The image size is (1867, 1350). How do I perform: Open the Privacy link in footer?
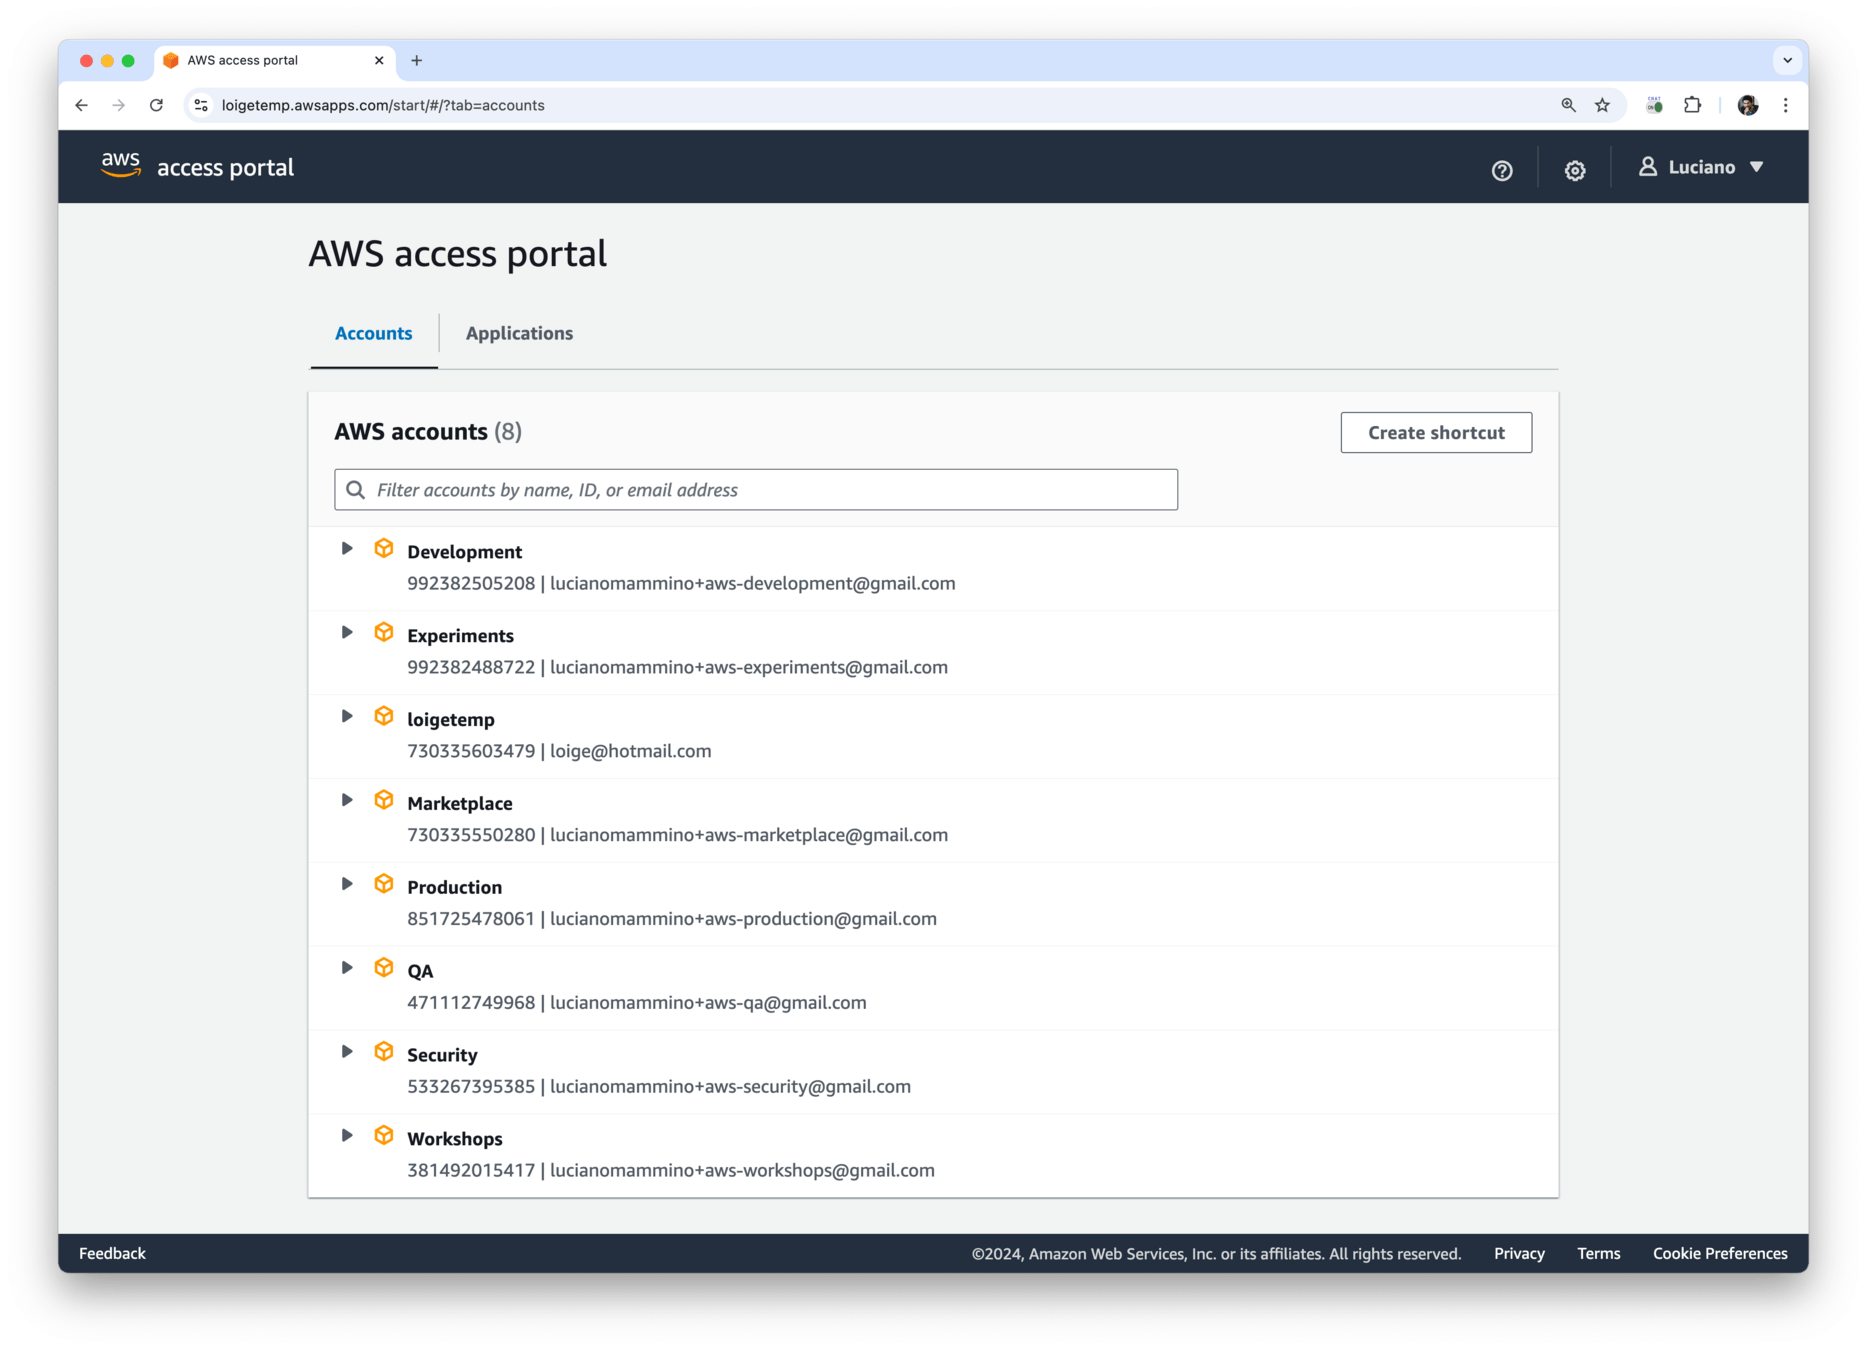pos(1519,1254)
